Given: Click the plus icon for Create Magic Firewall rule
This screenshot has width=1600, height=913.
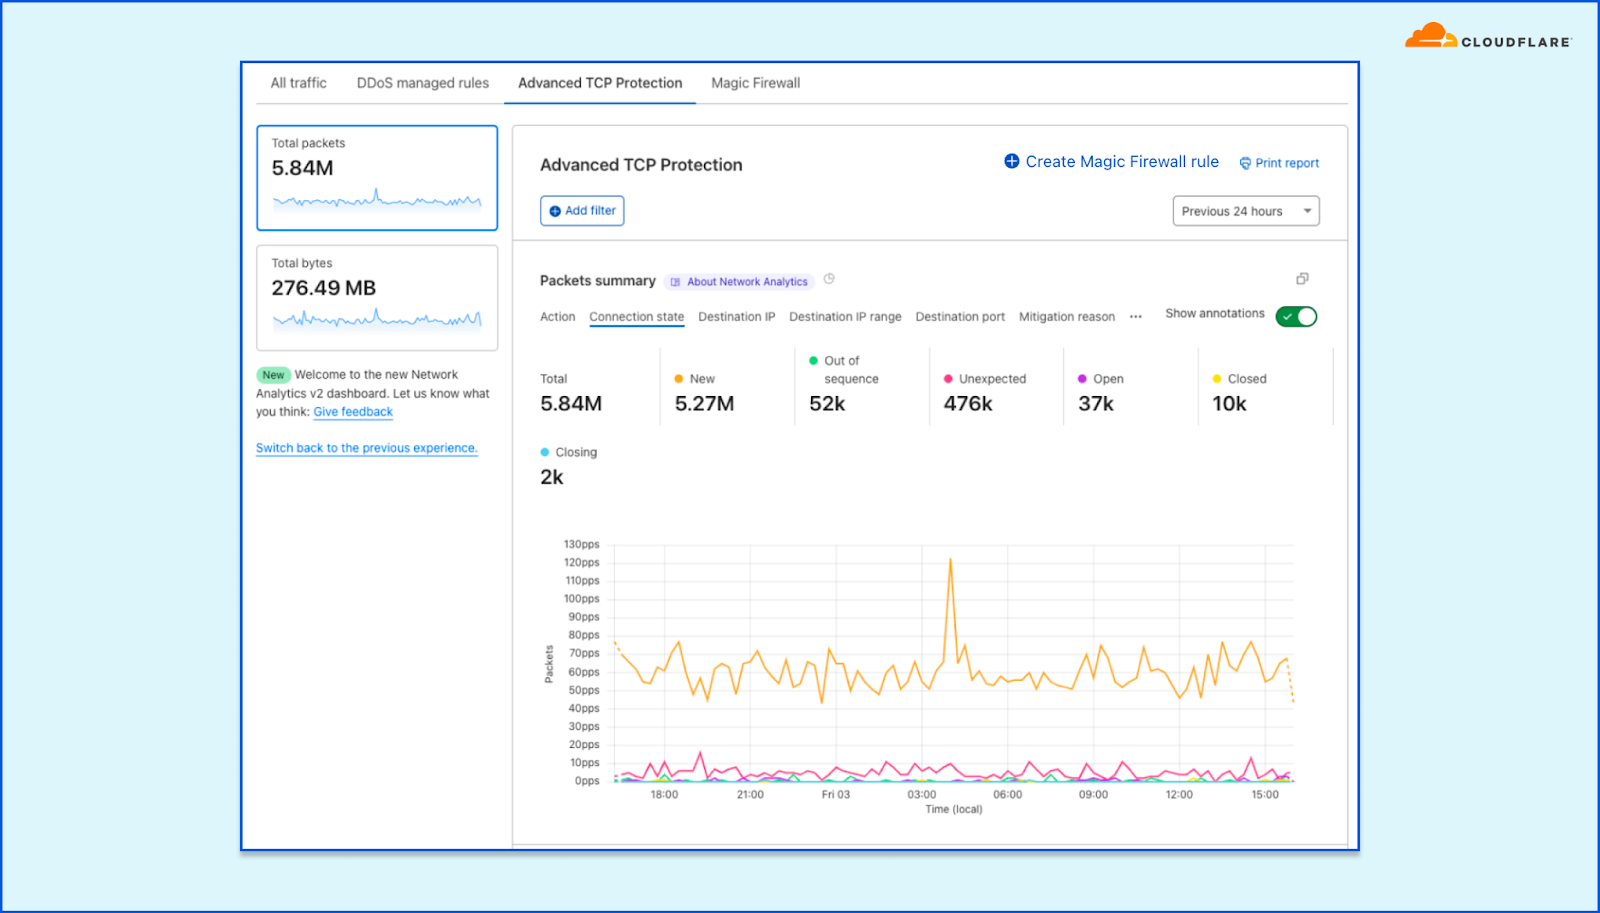Looking at the screenshot, I should pos(1011,161).
